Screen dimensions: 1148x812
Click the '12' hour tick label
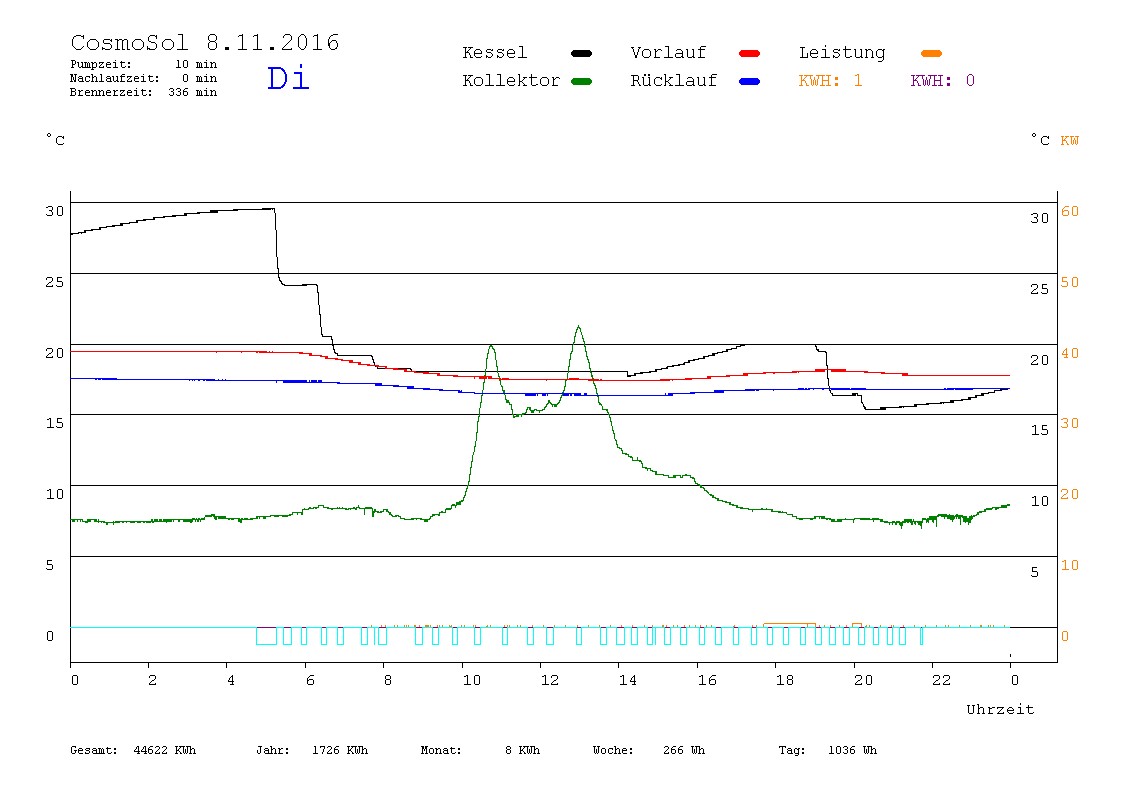coord(550,680)
